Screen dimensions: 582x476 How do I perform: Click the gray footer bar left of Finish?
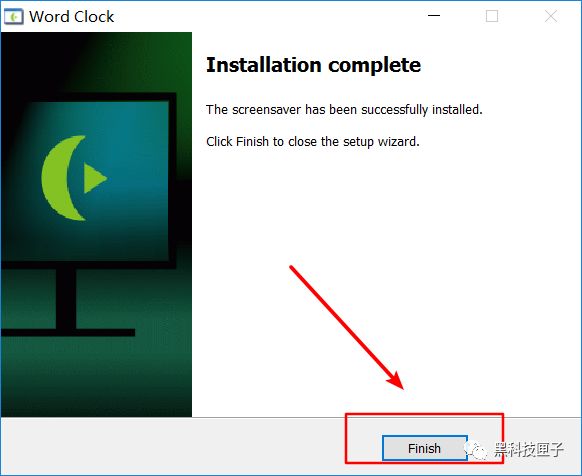pyautogui.click(x=173, y=446)
